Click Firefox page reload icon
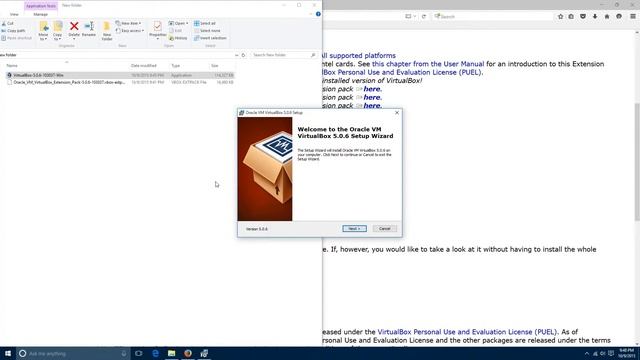Screen dimensions: 640x360 [424, 16]
